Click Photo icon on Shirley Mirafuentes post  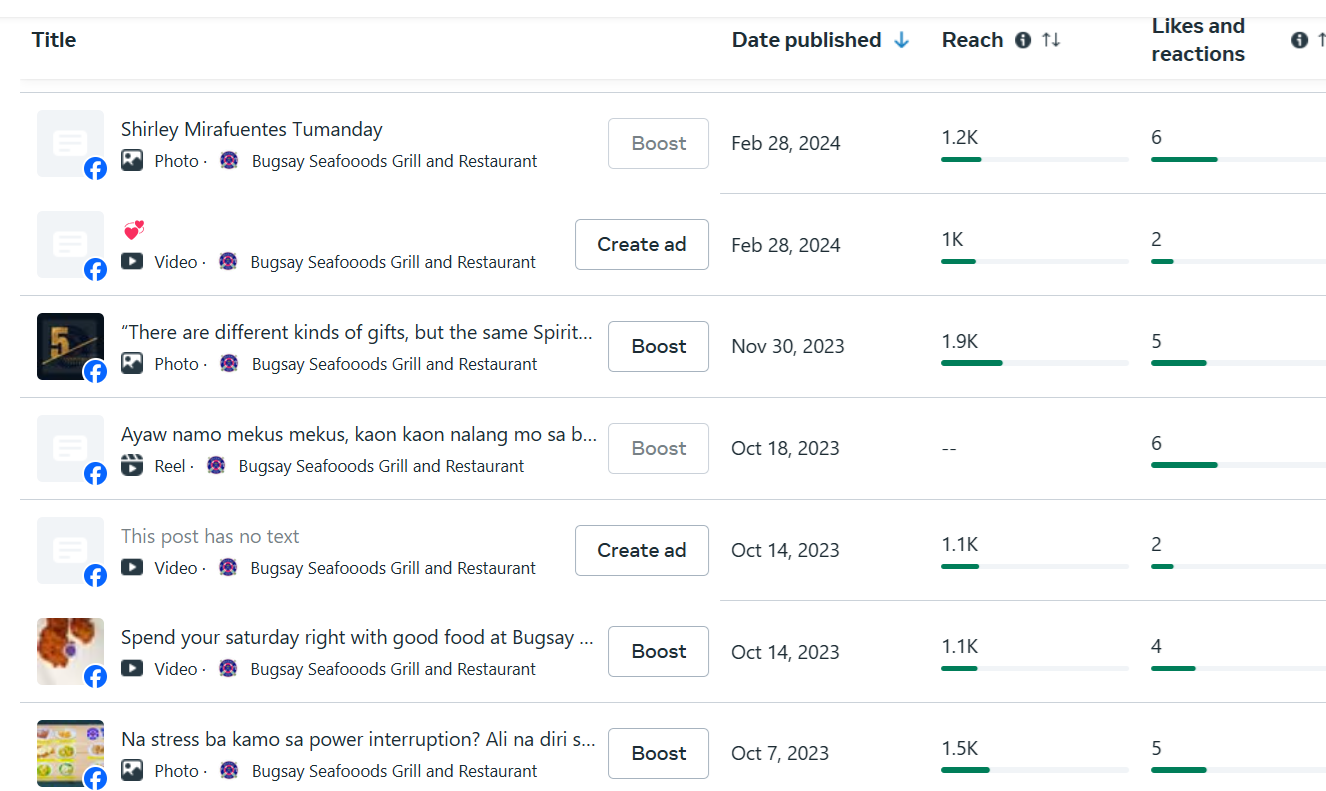click(x=132, y=161)
